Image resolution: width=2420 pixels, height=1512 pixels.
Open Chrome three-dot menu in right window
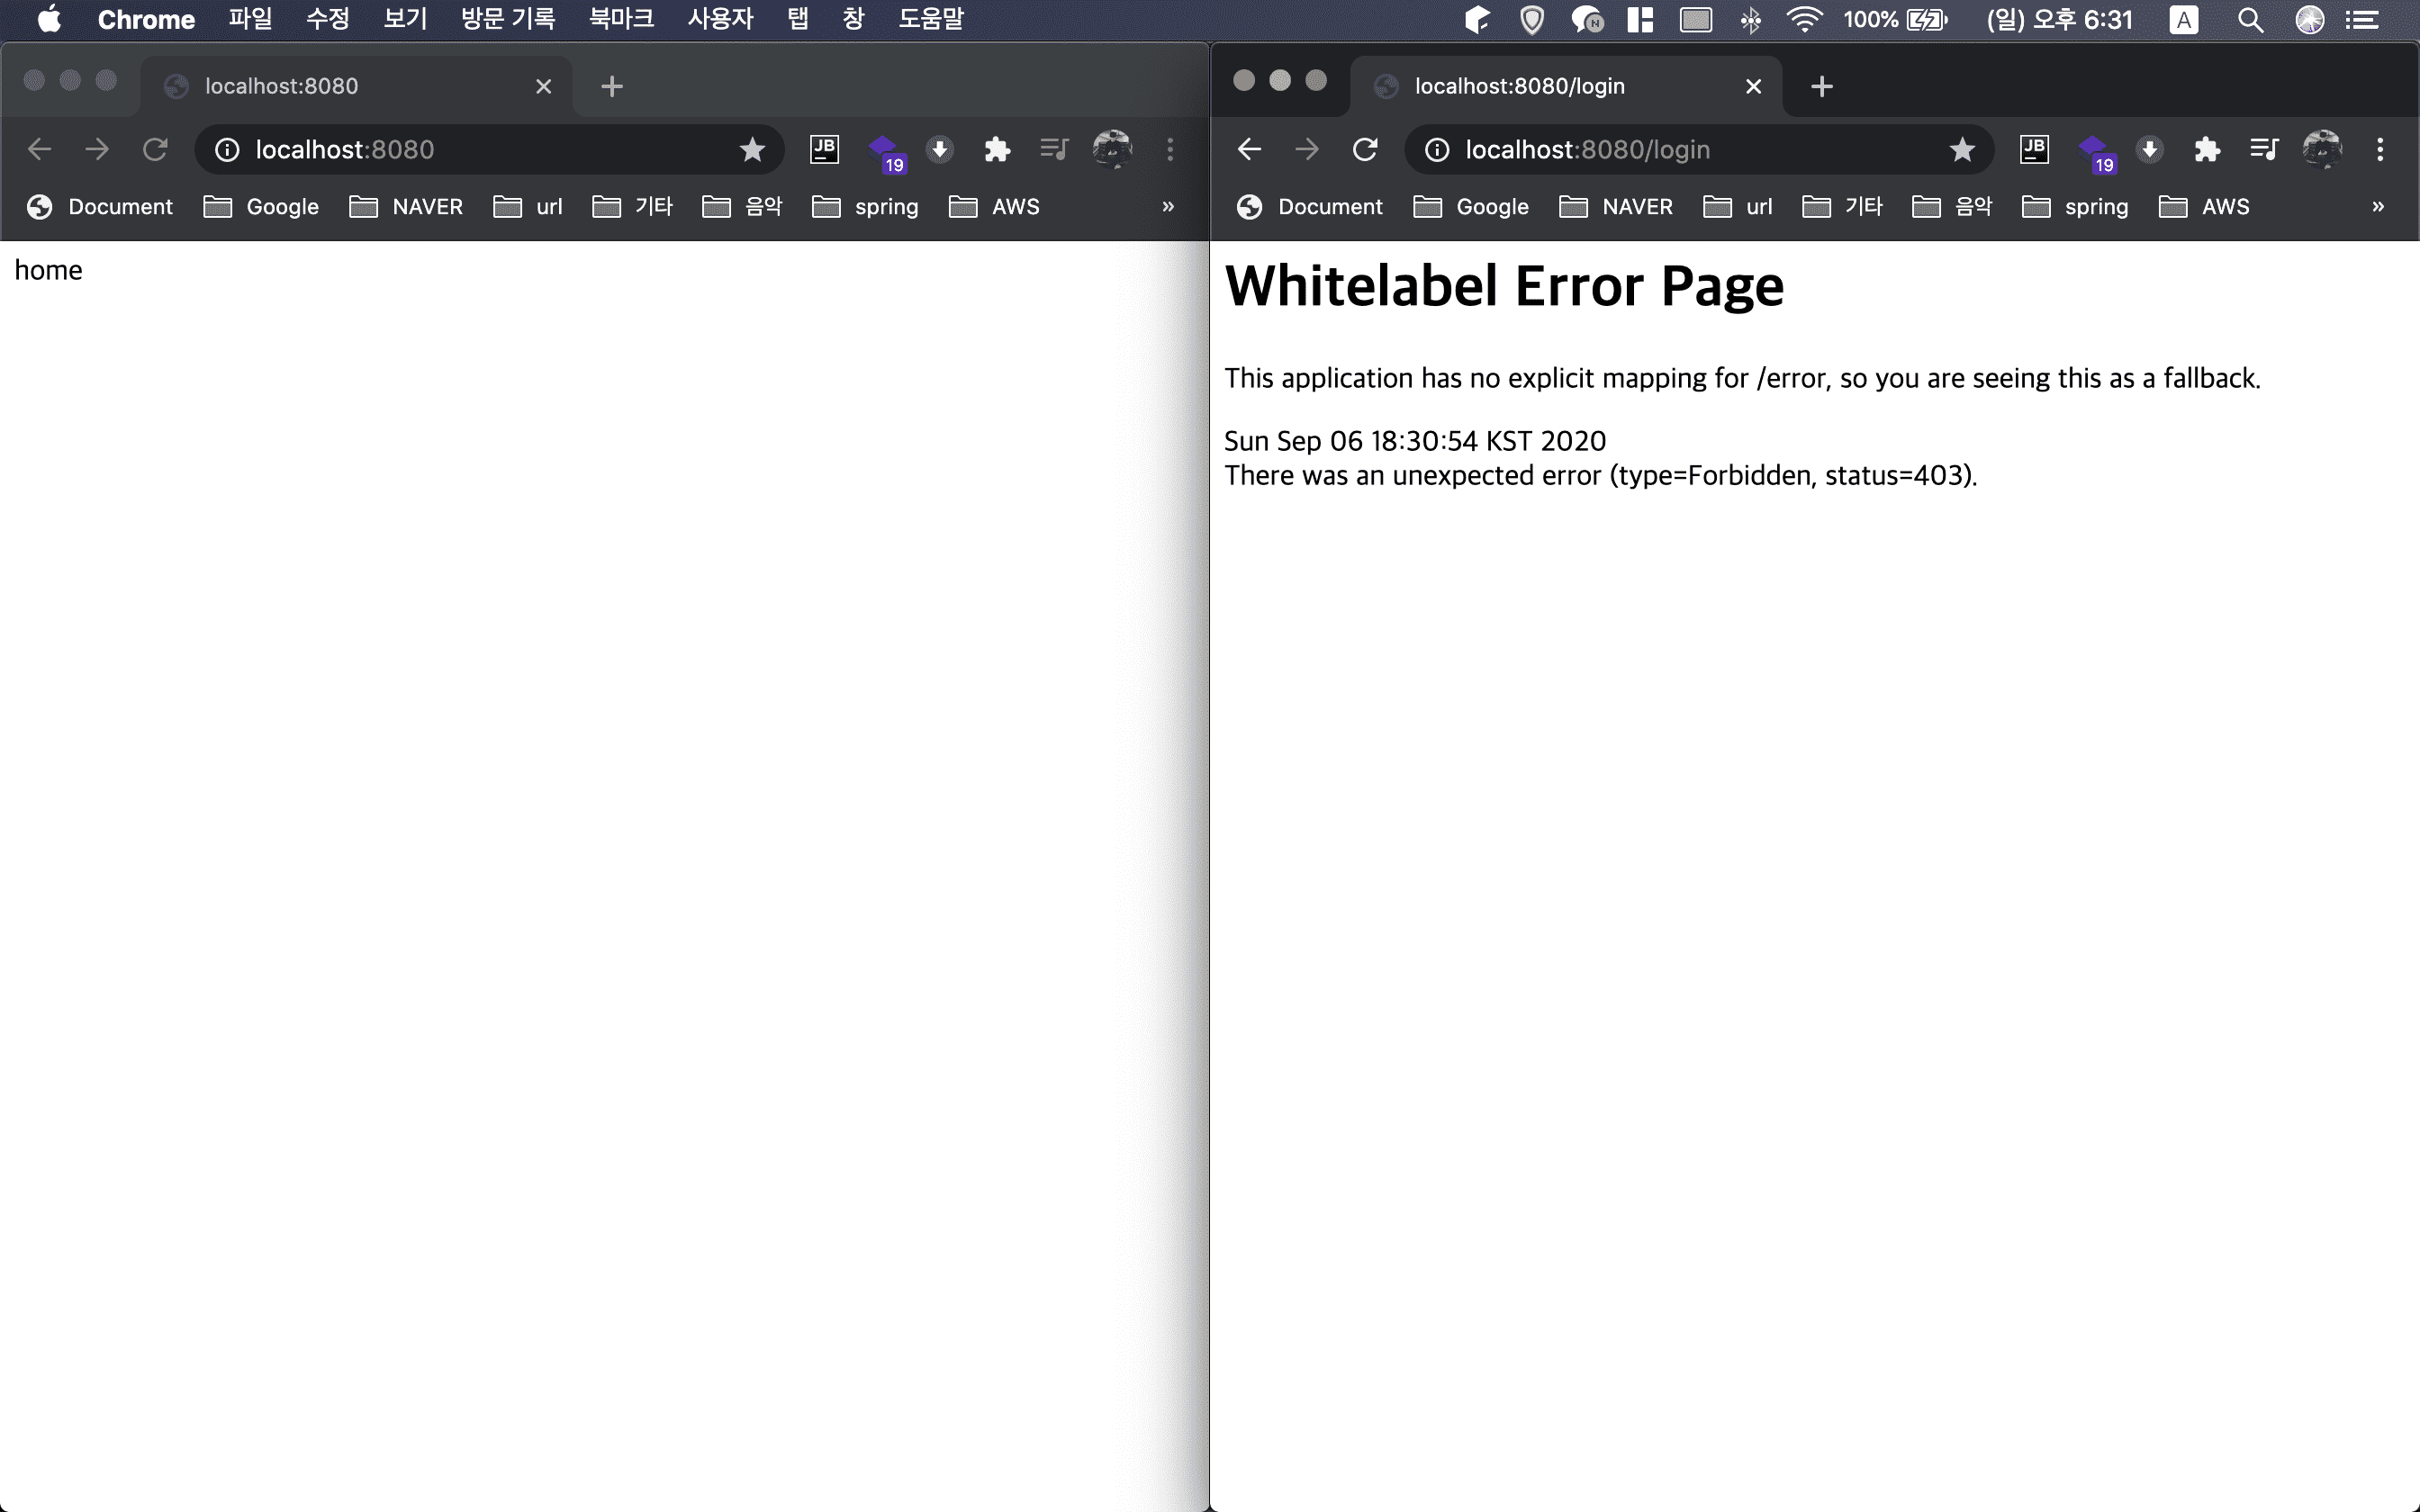click(2380, 150)
